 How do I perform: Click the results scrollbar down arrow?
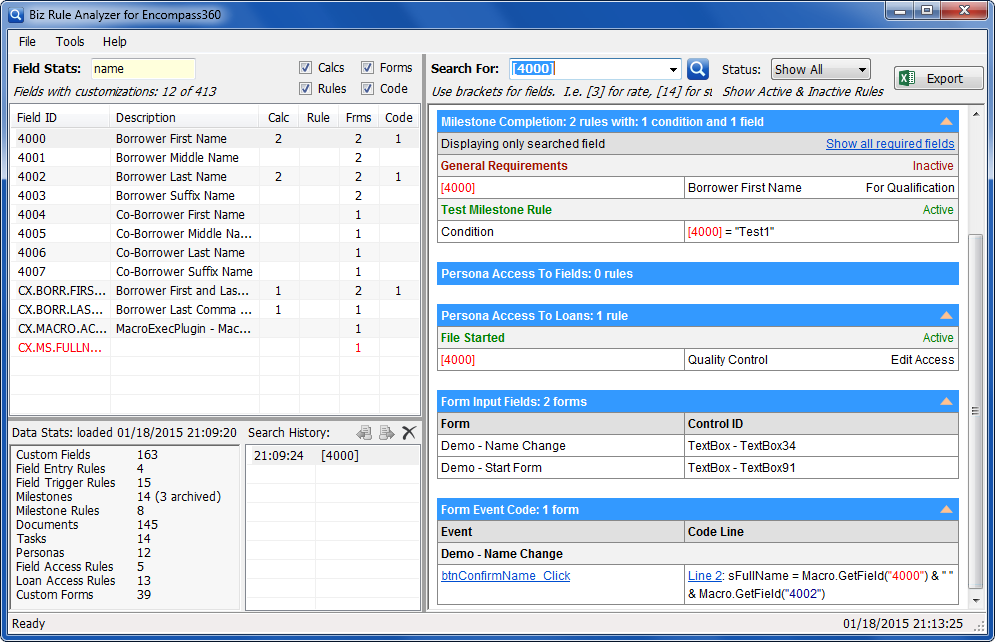click(x=977, y=600)
